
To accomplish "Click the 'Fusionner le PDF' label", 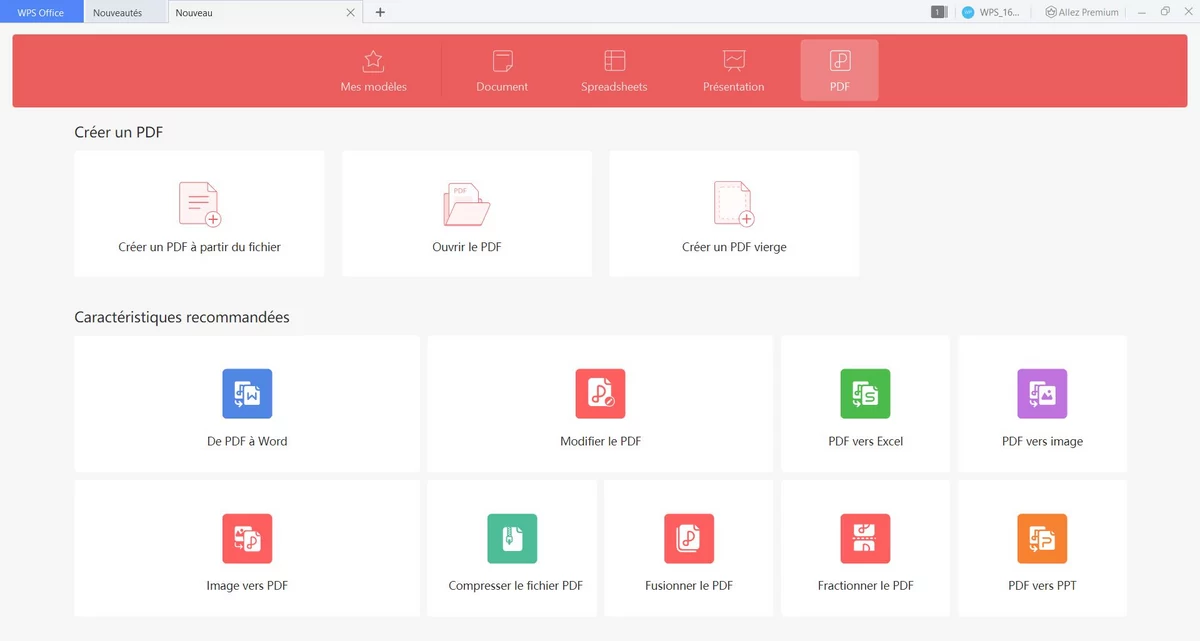I will tap(689, 586).
